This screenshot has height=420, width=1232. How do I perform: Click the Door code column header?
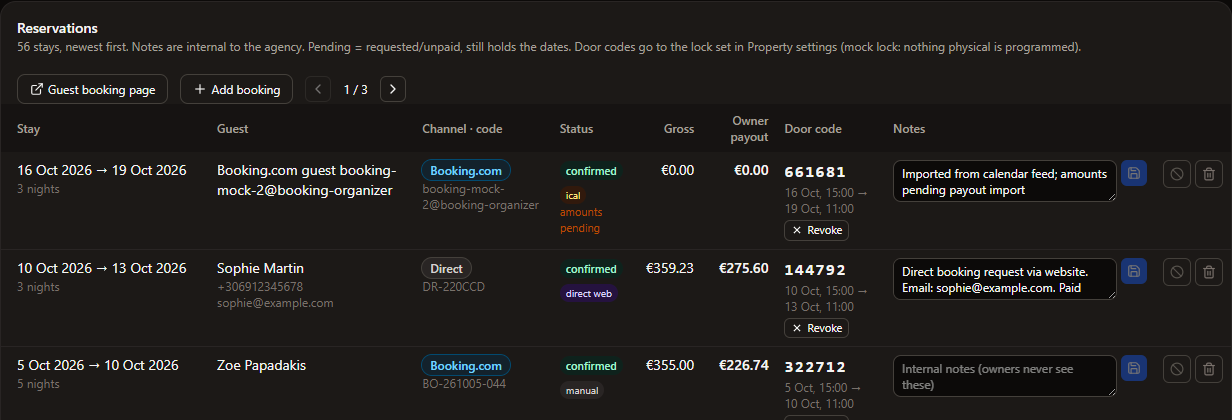813,129
